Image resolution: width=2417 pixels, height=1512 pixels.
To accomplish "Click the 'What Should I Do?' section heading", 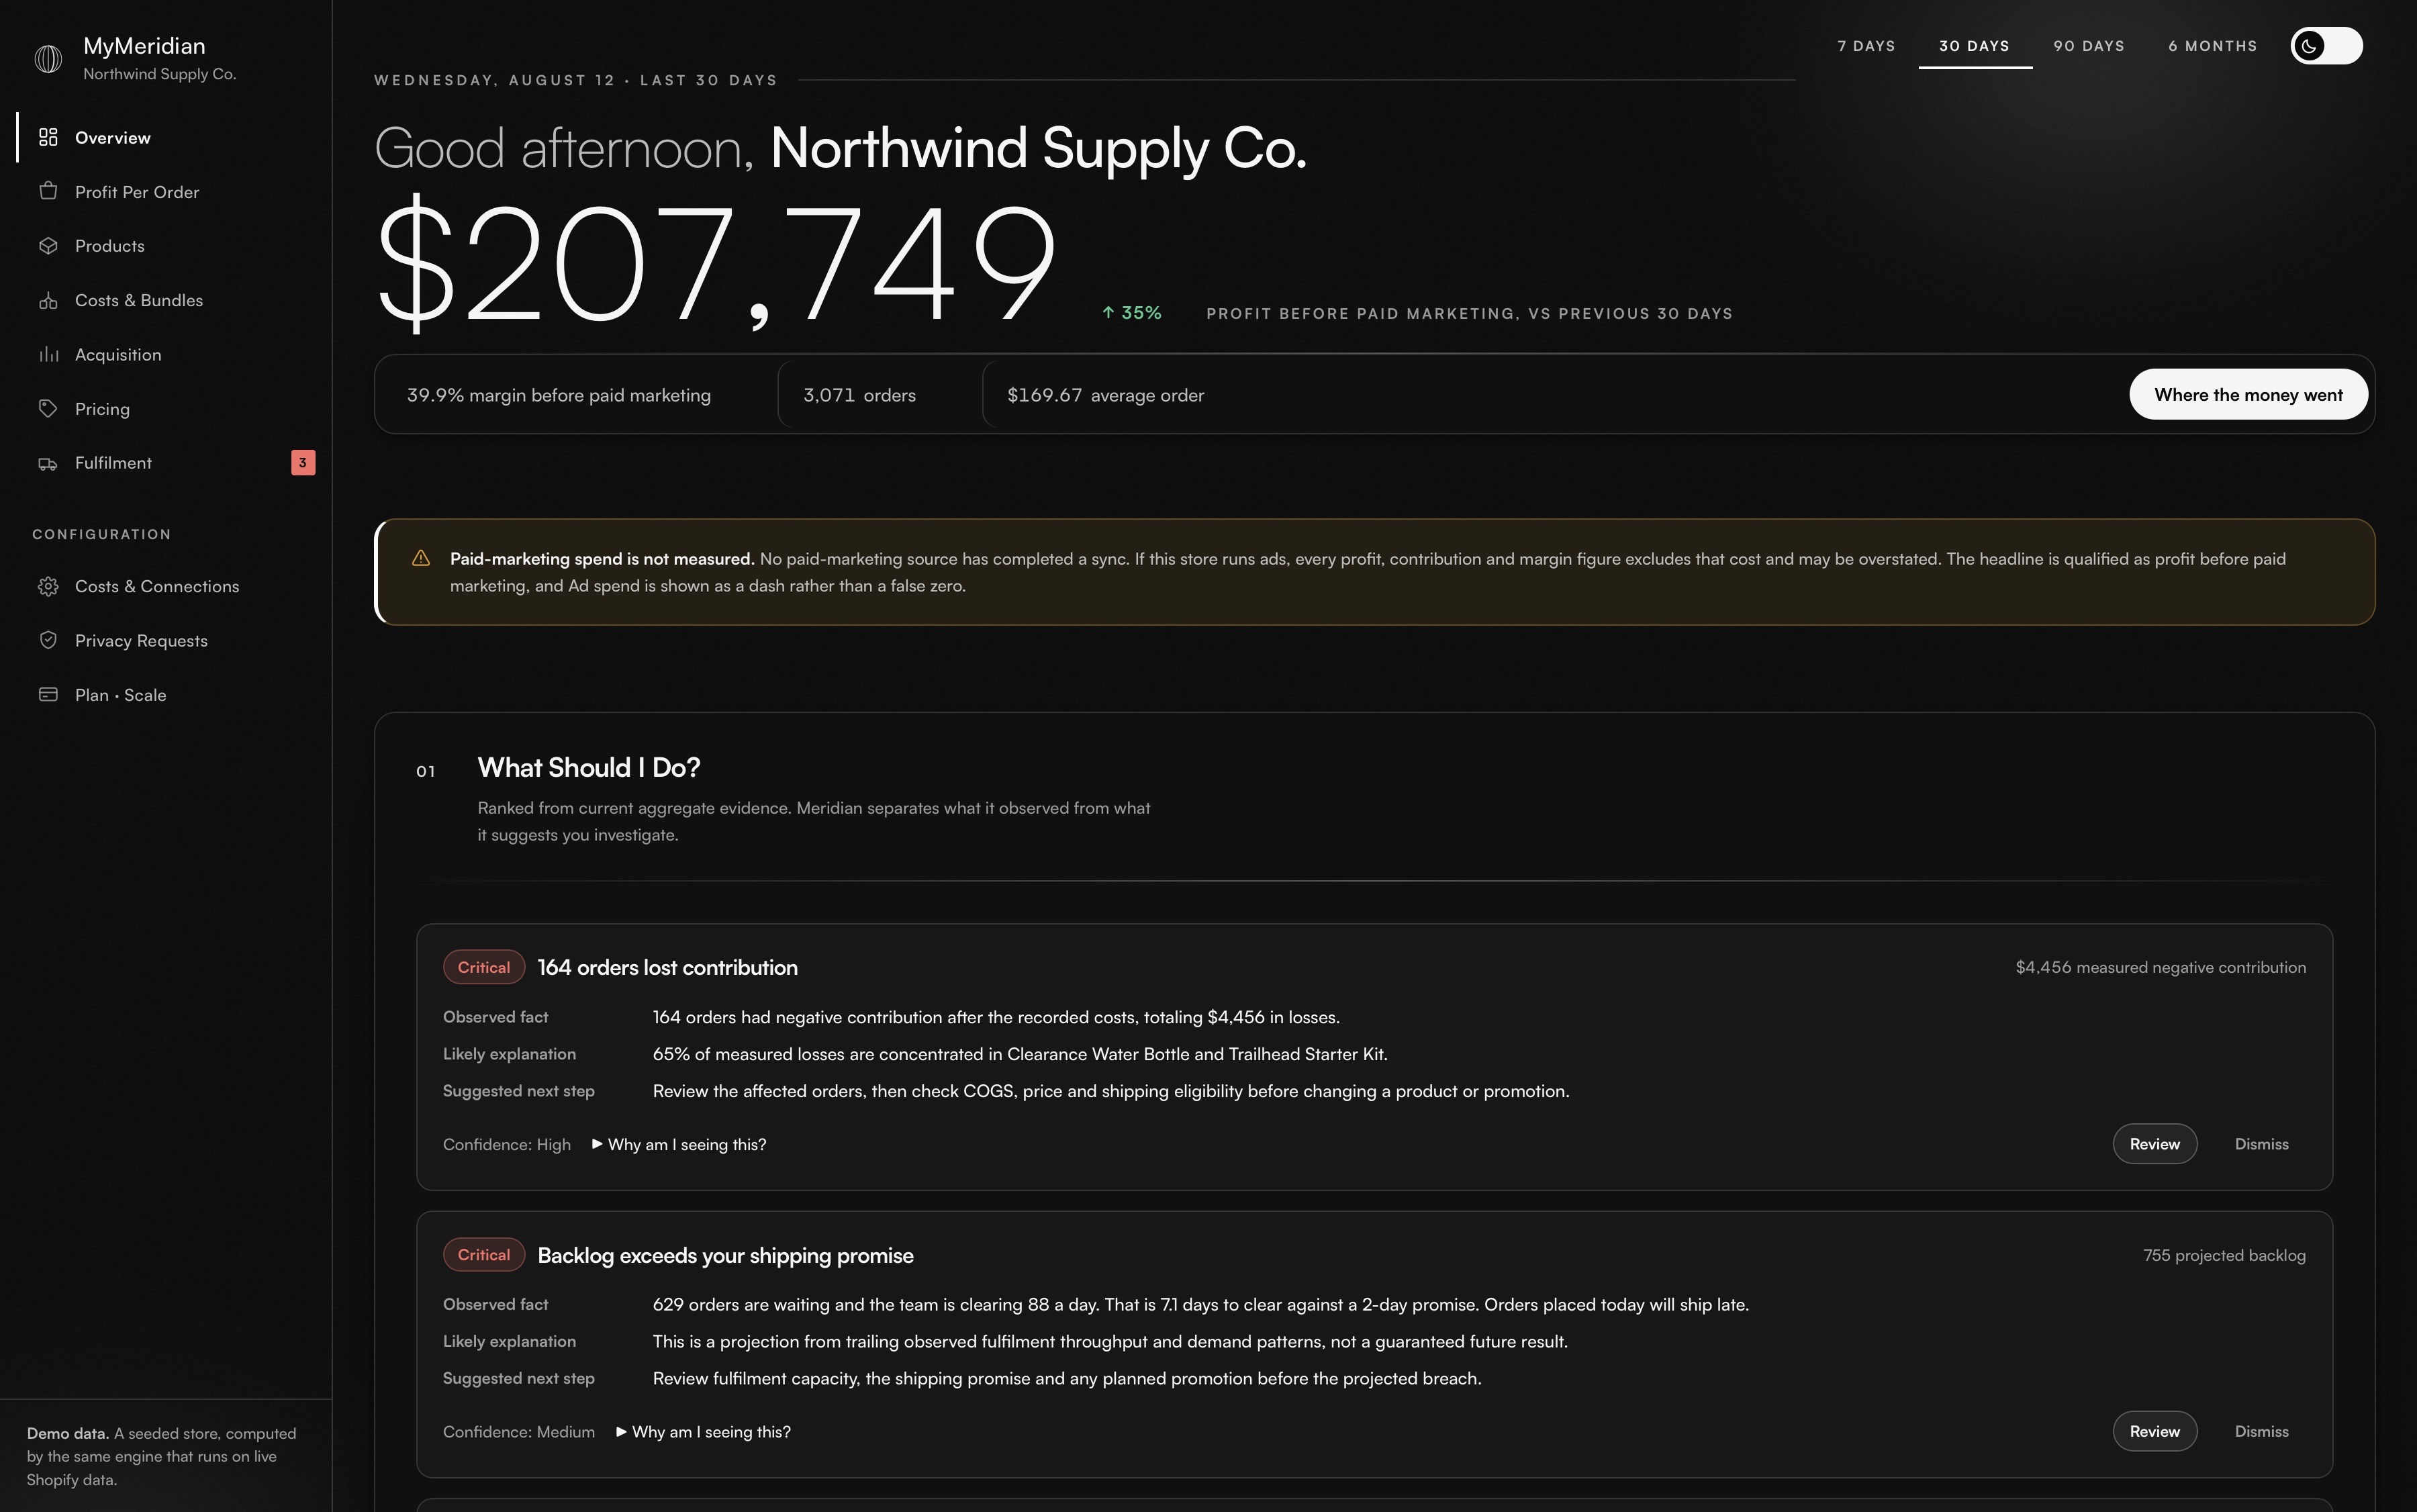I will click(x=588, y=768).
